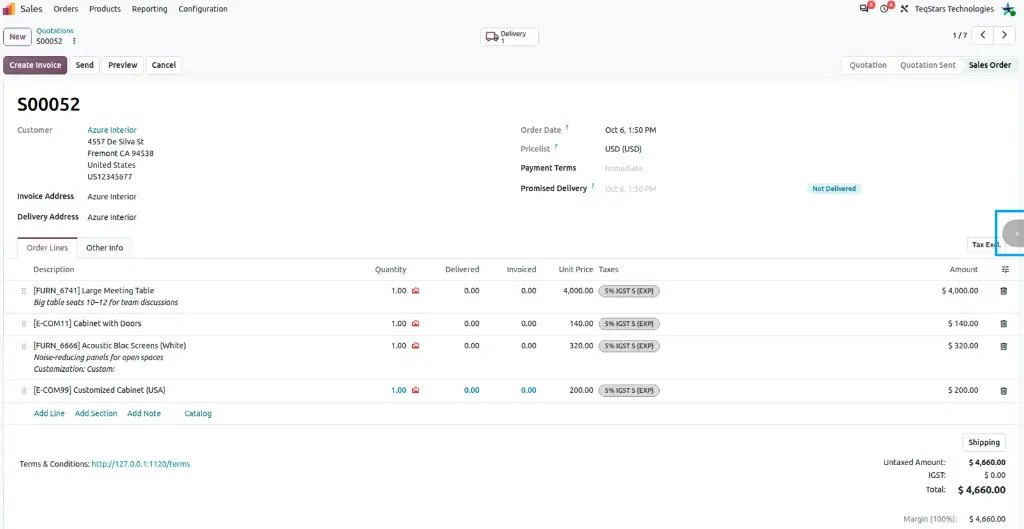Grab the drag handle of Customized Cabinet

pyautogui.click(x=24, y=391)
